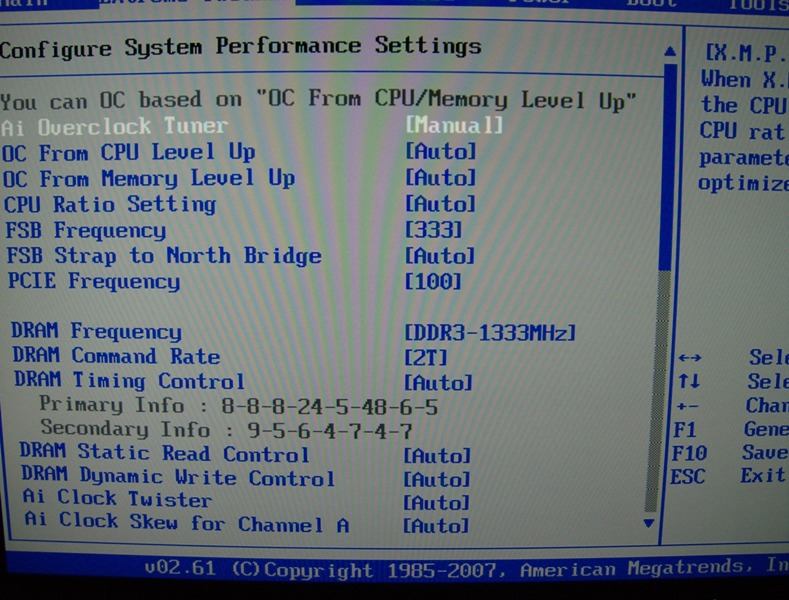This screenshot has height=600, width=789.
Task: Click the left-right arrows key hint
Action: pos(689,358)
